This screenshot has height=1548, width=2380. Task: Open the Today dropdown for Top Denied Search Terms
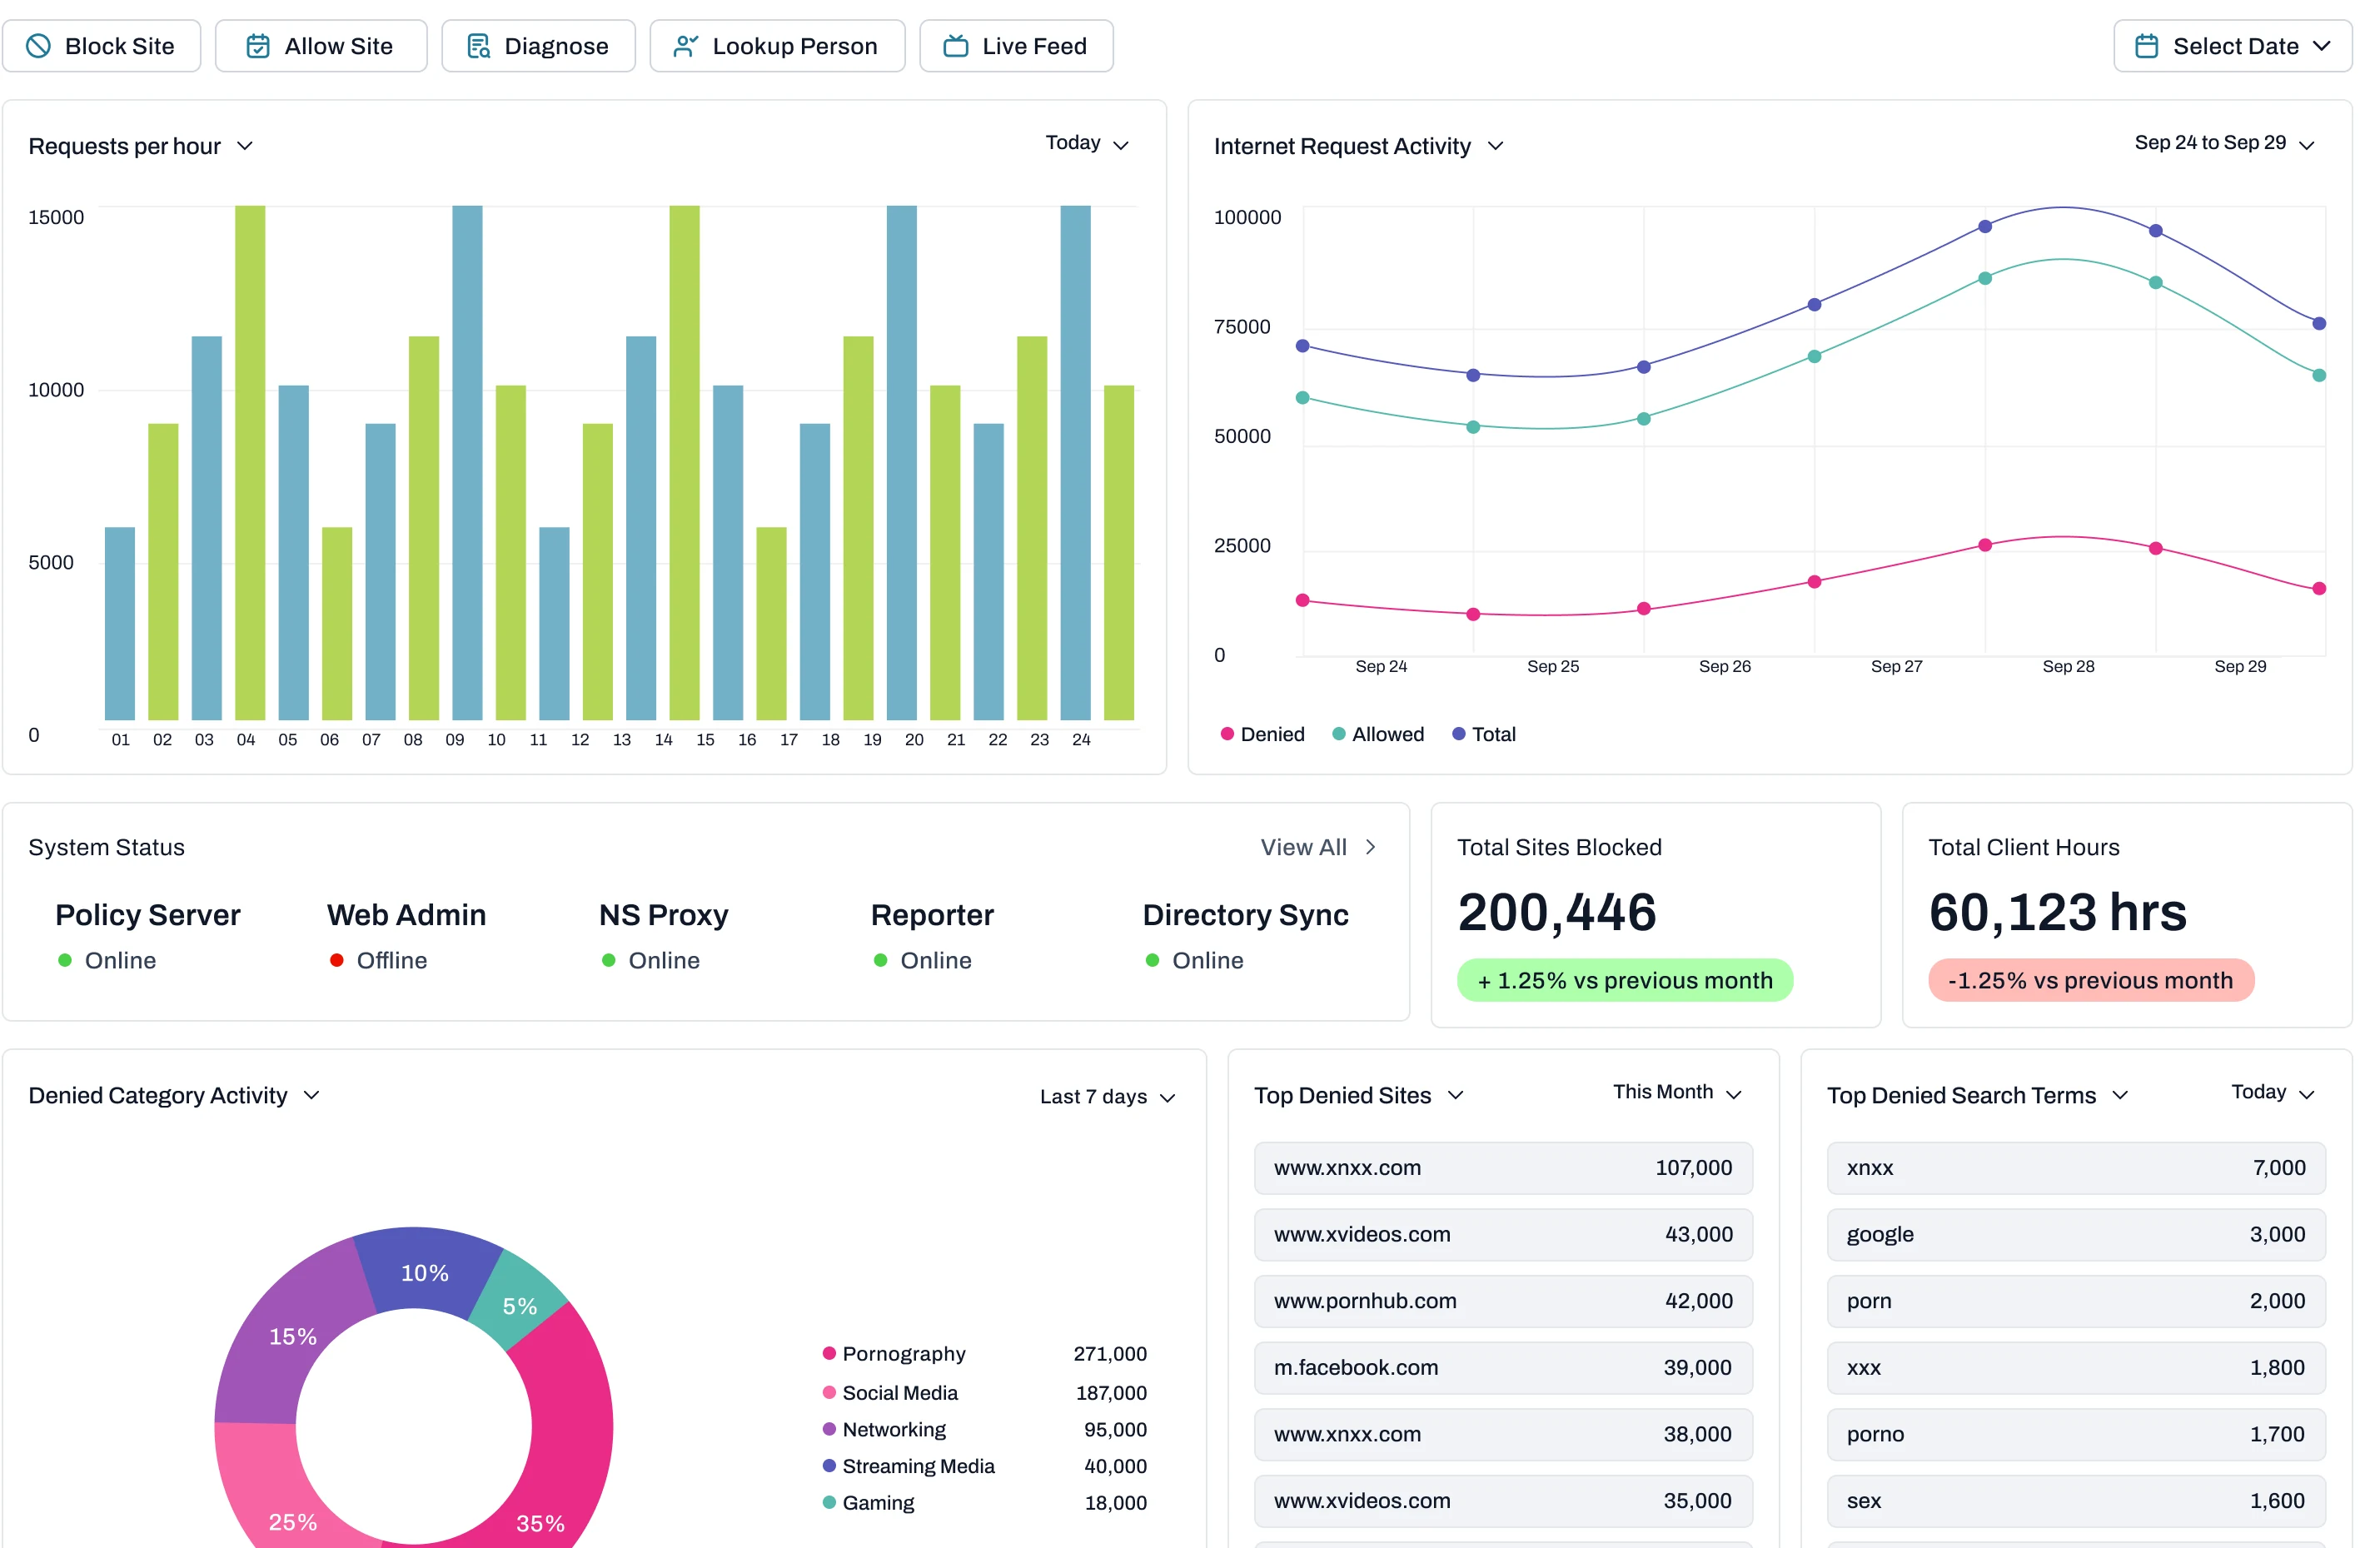2272,1092
